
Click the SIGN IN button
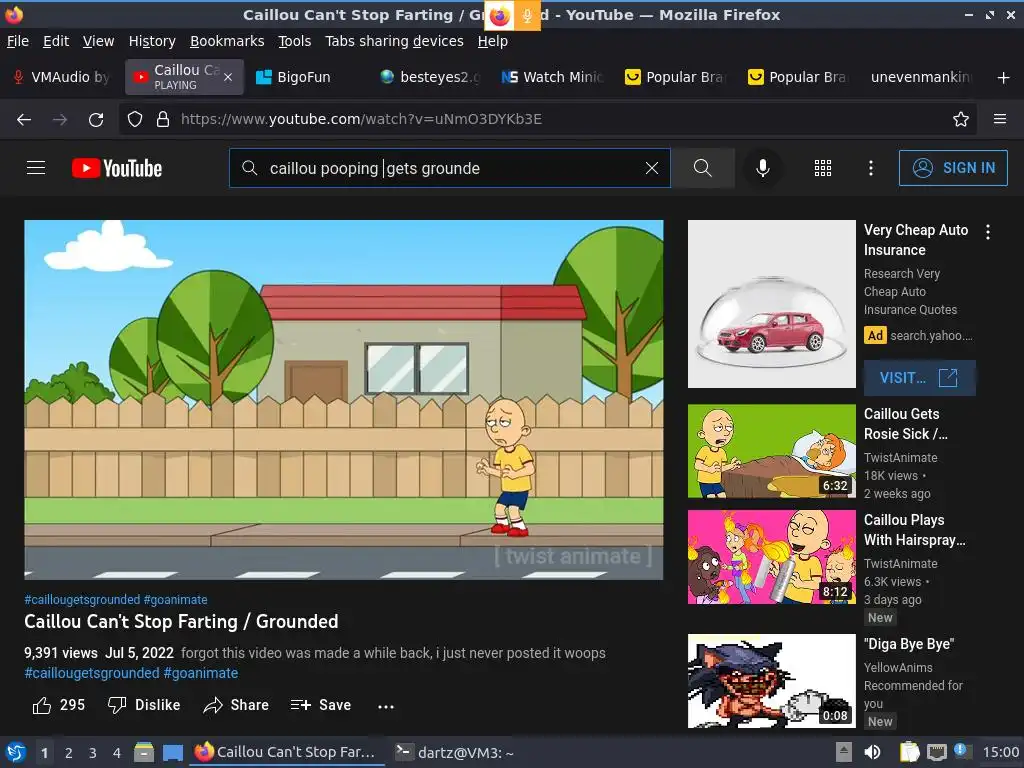tap(953, 168)
